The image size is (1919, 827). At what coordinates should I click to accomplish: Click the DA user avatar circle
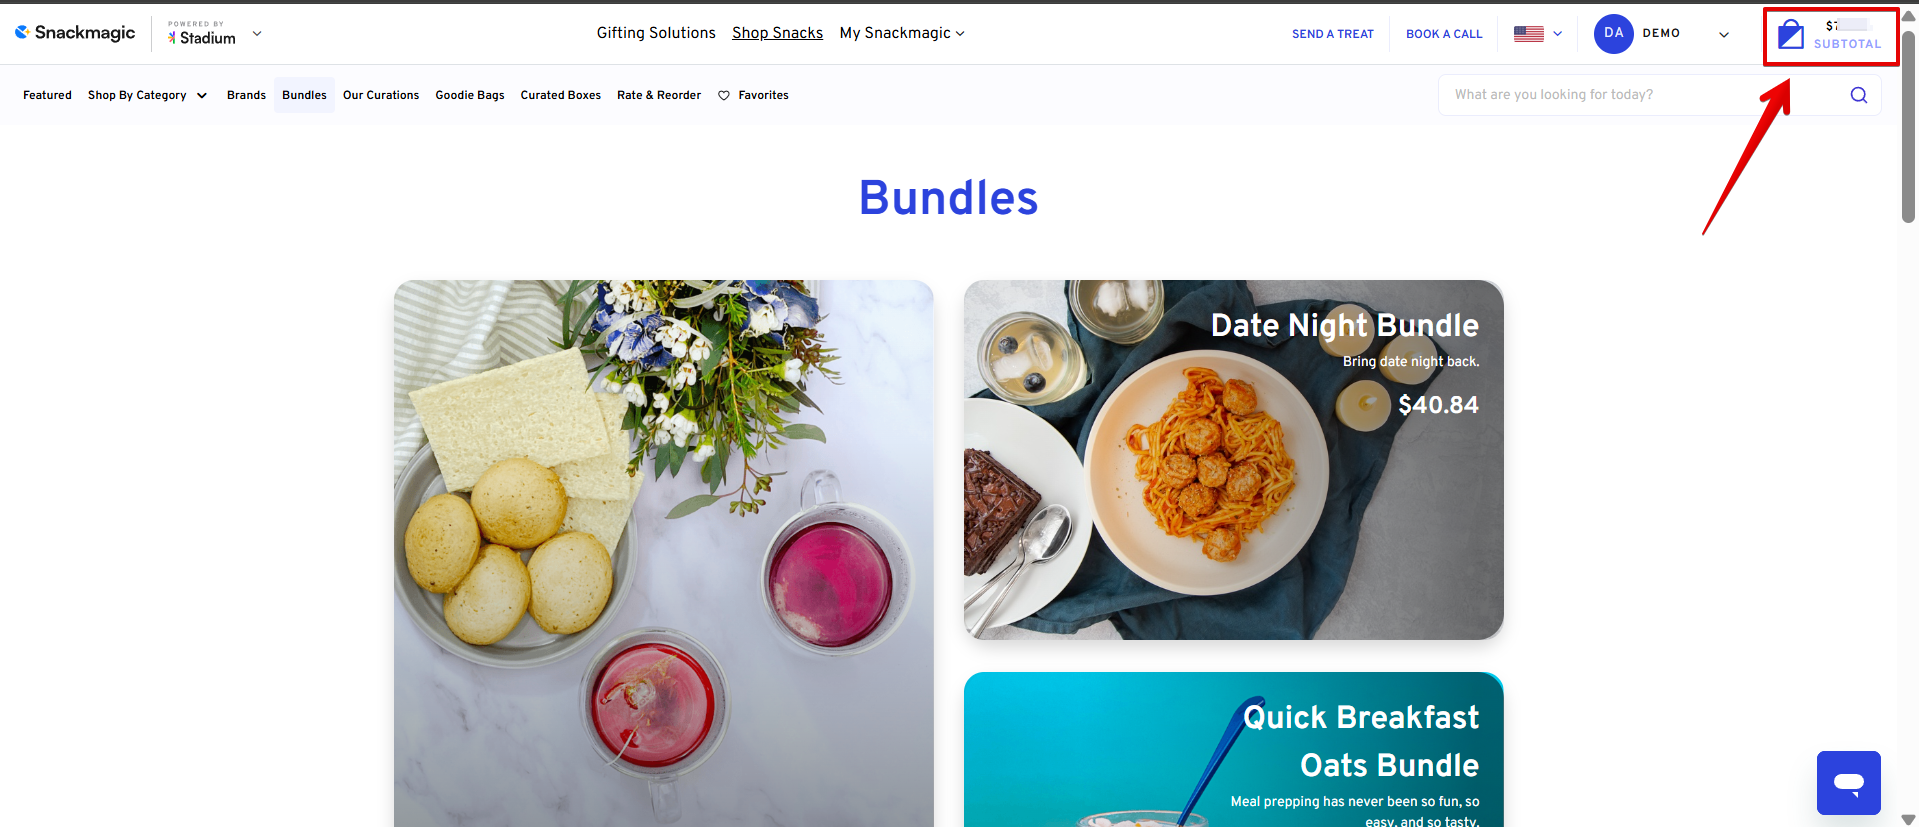pos(1613,33)
